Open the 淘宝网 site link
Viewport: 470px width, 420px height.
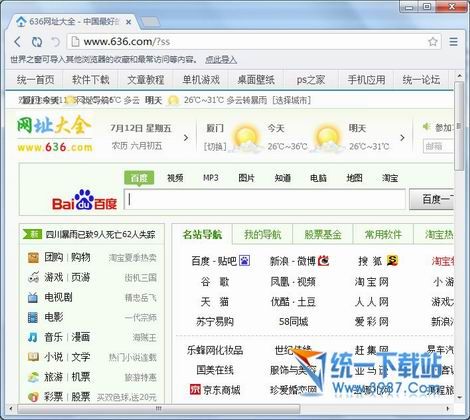pos(372,282)
